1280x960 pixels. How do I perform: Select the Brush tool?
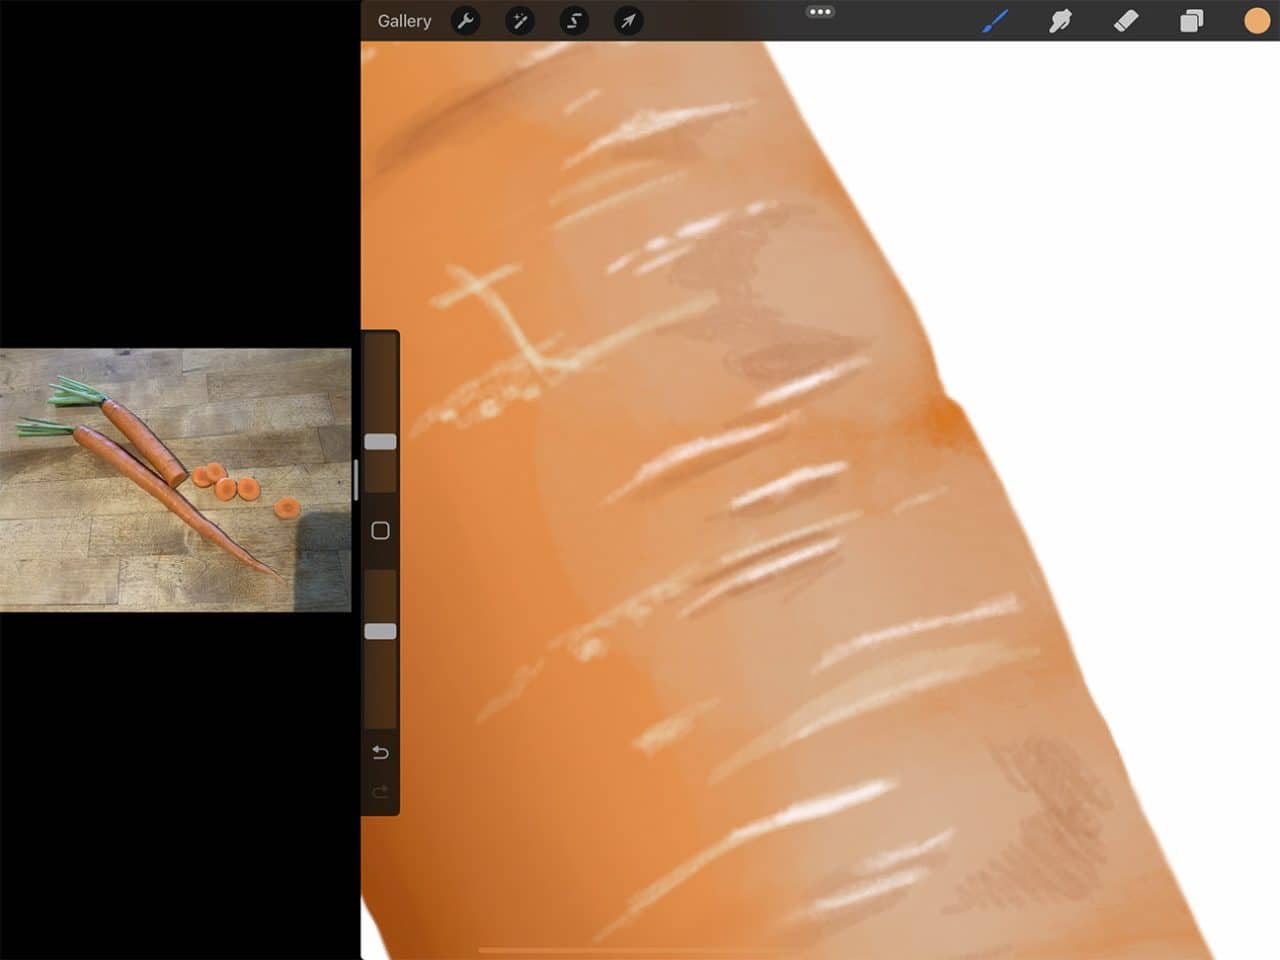pyautogui.click(x=994, y=20)
